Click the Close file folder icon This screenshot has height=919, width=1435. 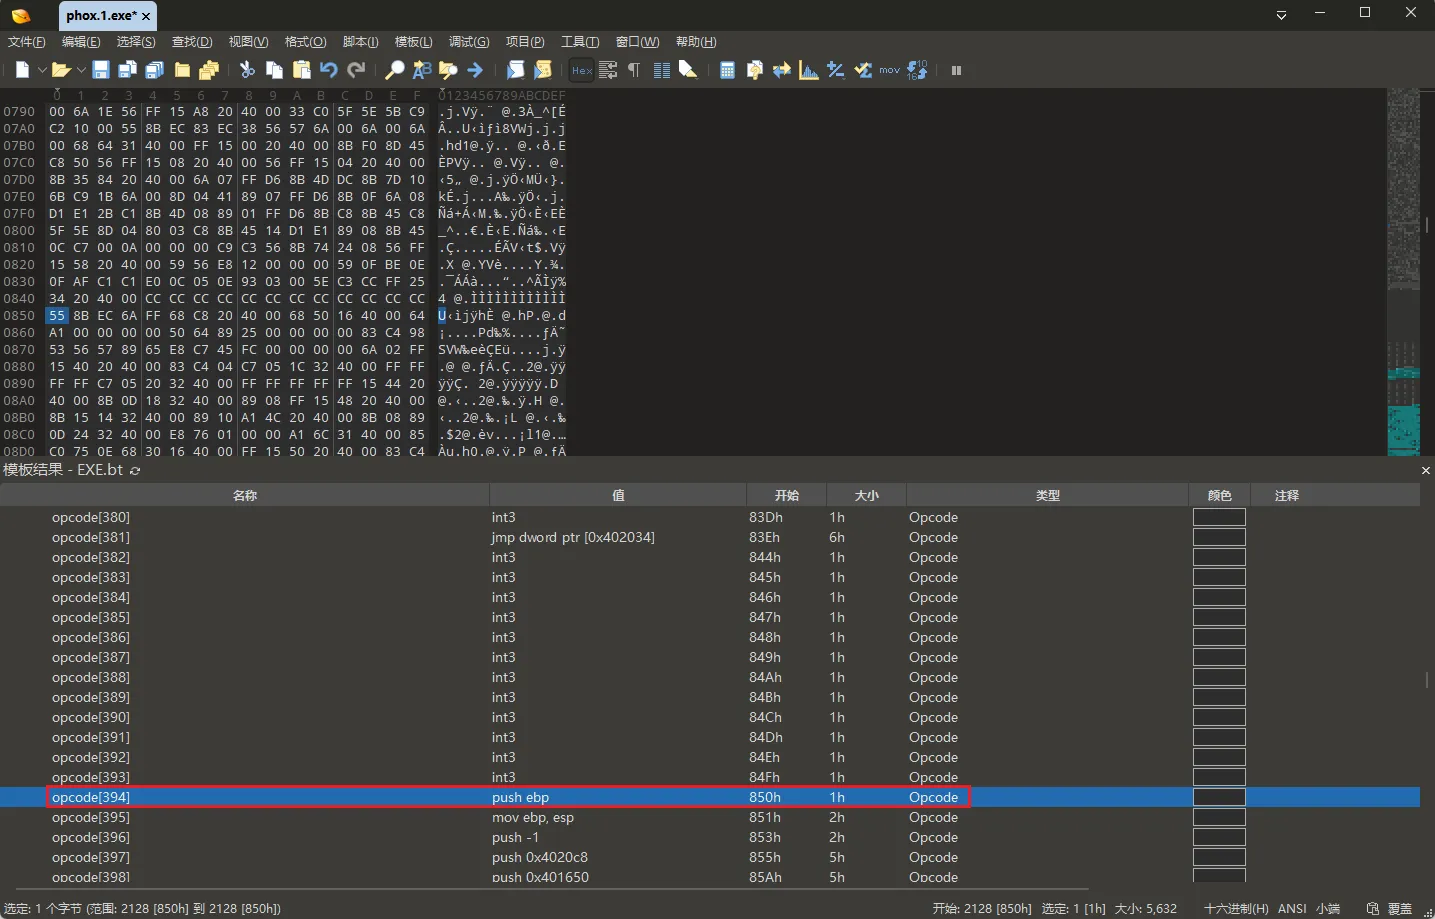tap(182, 70)
